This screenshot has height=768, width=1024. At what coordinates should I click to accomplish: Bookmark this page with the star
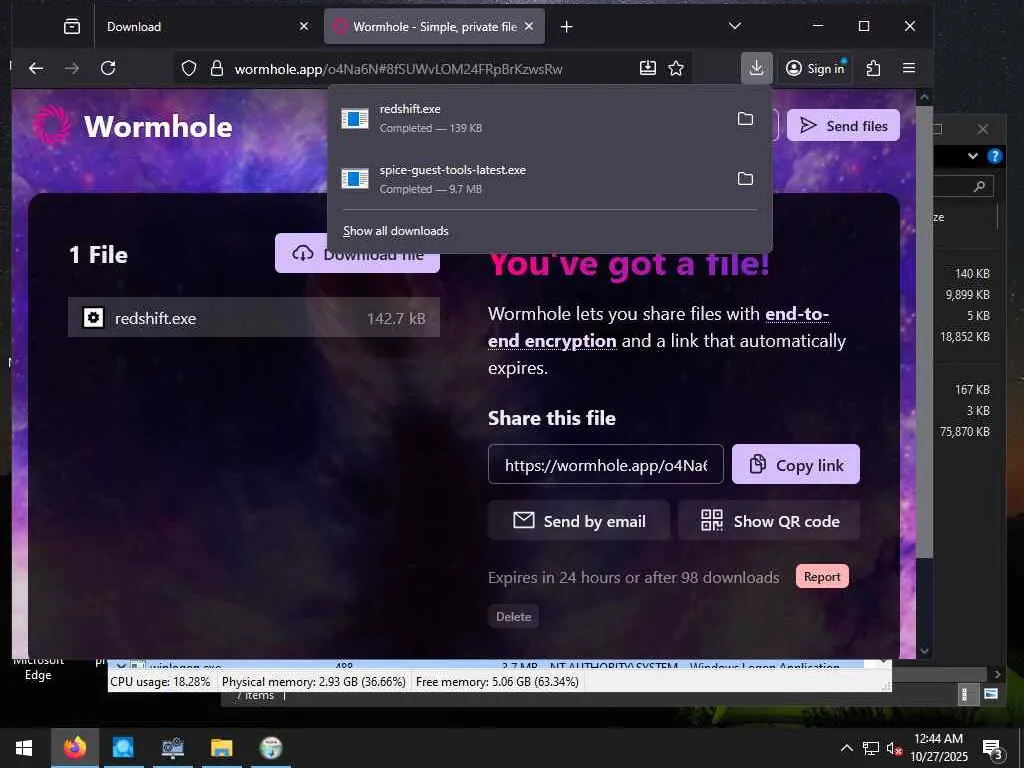[x=676, y=69]
